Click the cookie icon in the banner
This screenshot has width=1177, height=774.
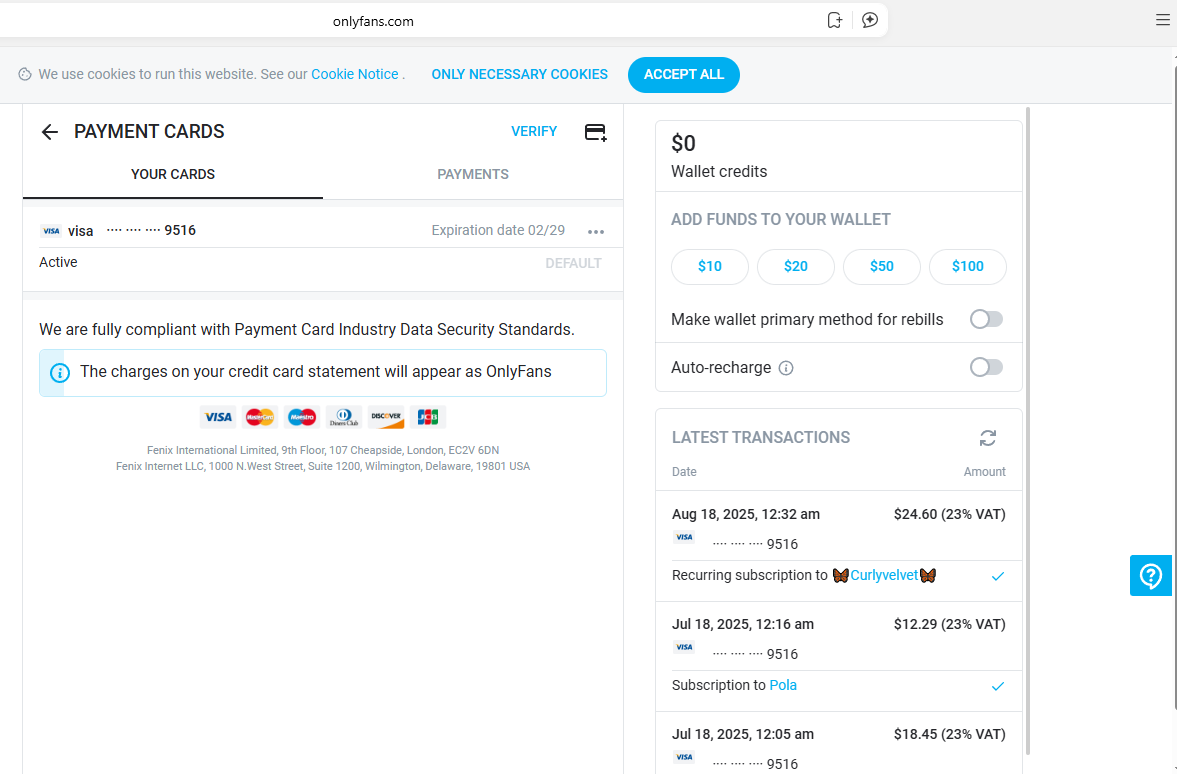[x=25, y=74]
